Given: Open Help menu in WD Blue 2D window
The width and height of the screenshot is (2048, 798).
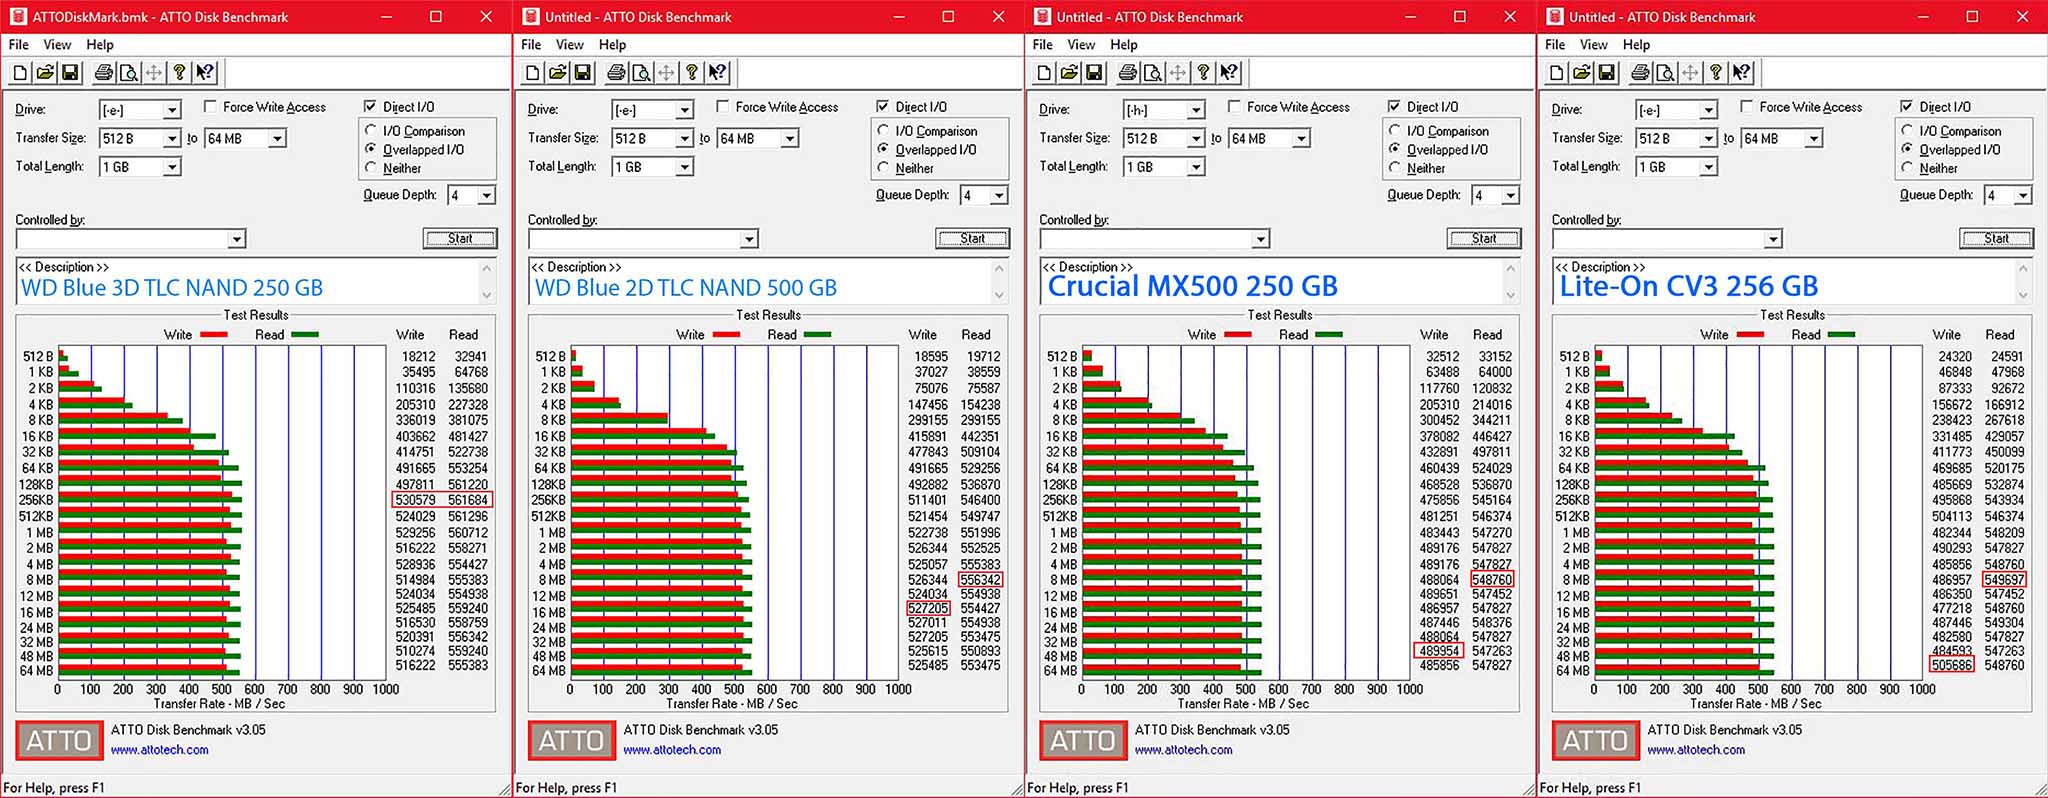Looking at the screenshot, I should [x=612, y=45].
